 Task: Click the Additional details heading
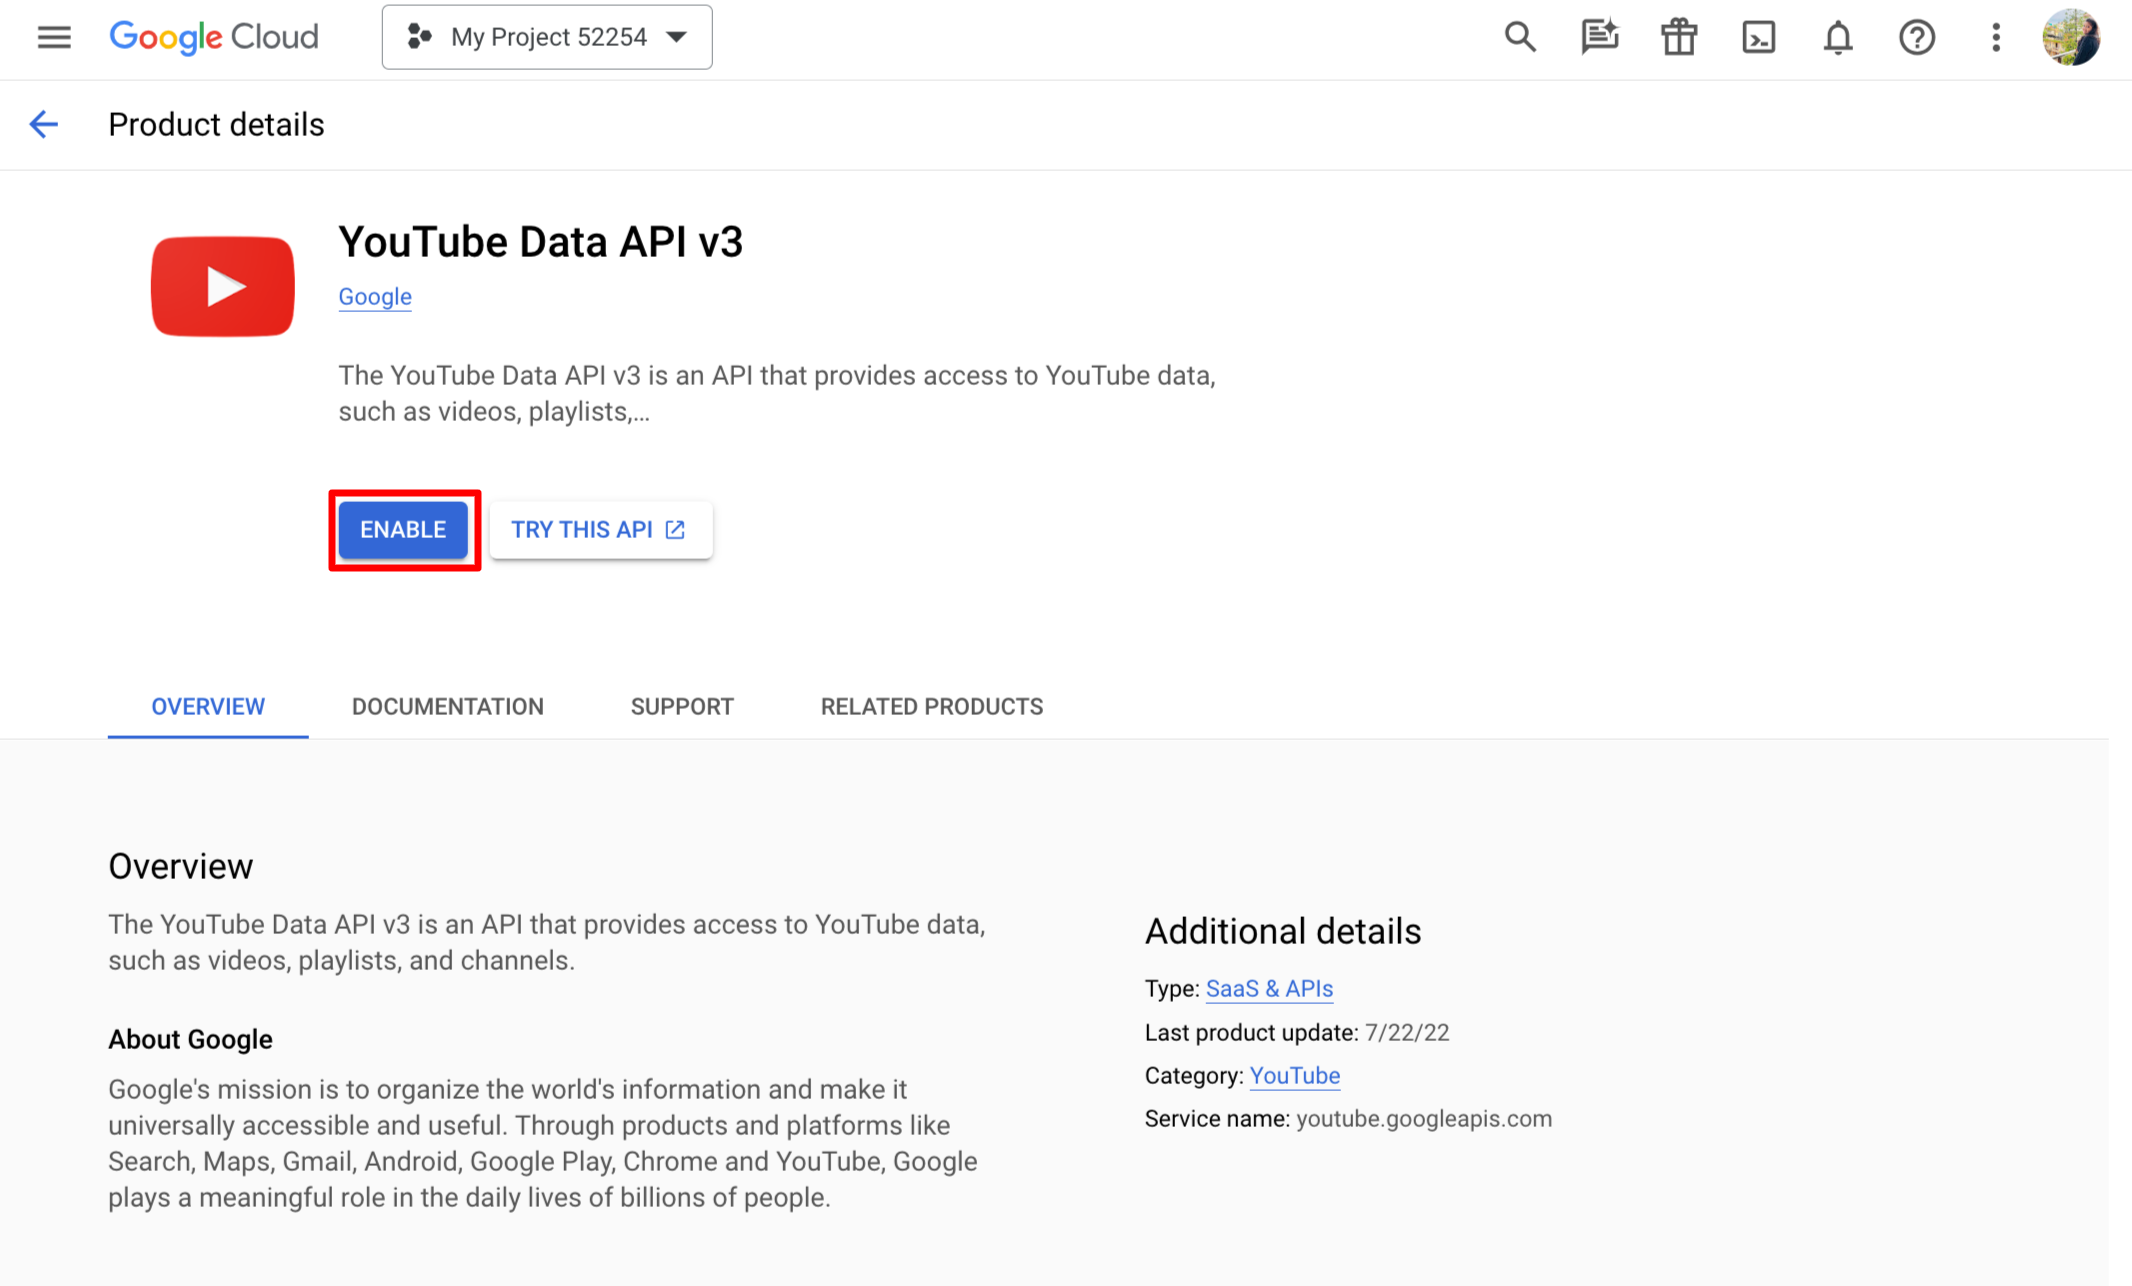[1283, 931]
